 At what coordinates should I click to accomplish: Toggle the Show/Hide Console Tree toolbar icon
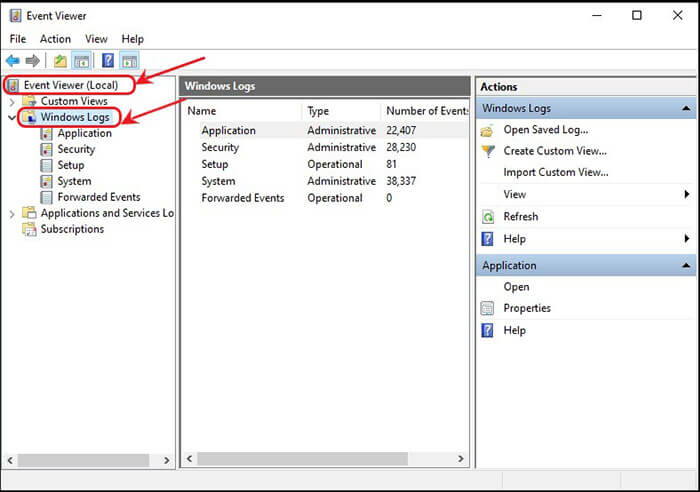pos(82,61)
